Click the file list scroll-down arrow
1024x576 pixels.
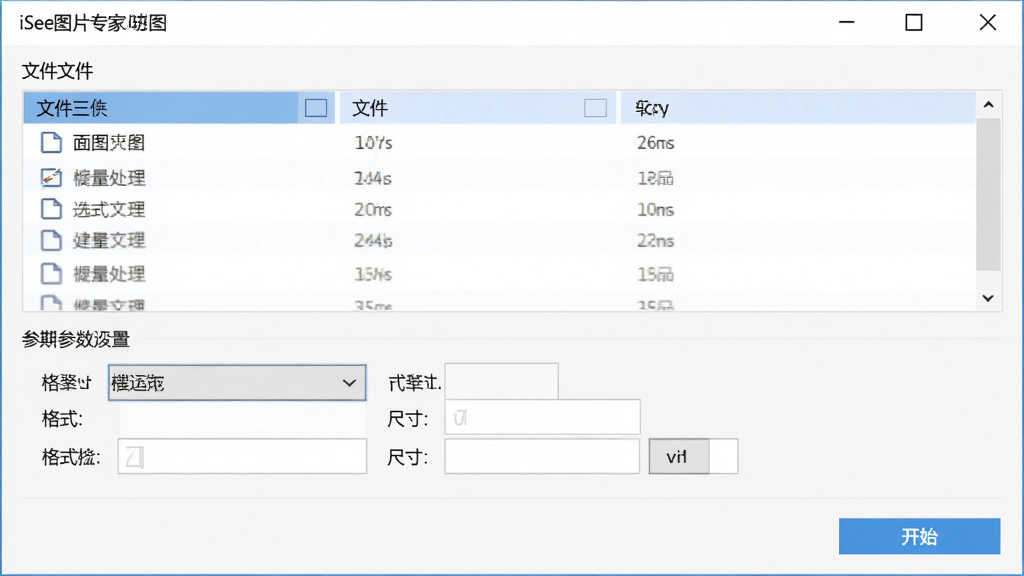[x=988, y=298]
